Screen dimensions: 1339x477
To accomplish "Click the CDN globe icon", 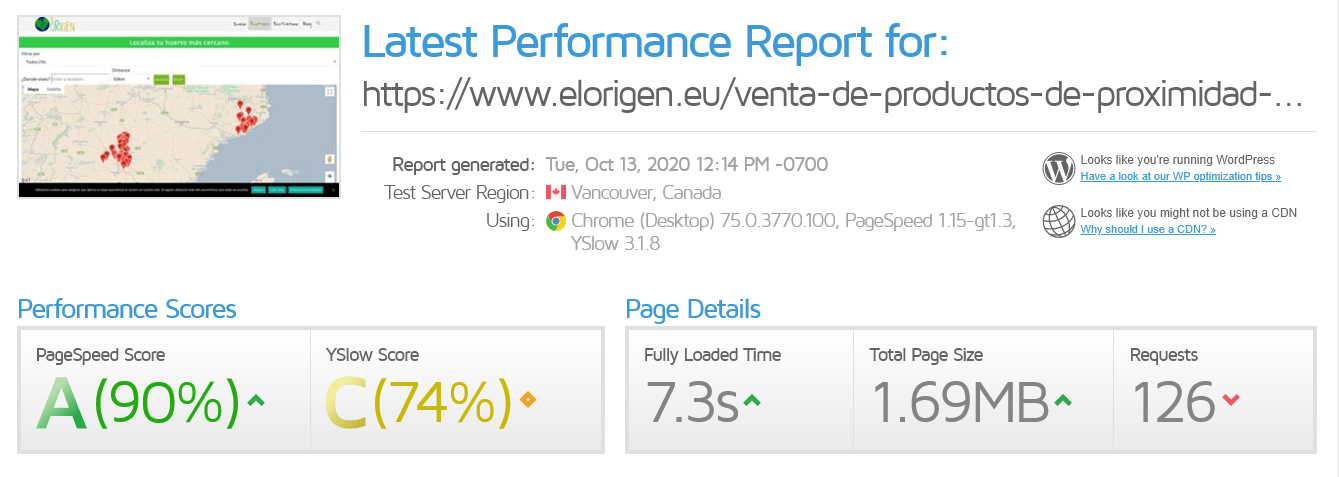I will tap(1058, 221).
